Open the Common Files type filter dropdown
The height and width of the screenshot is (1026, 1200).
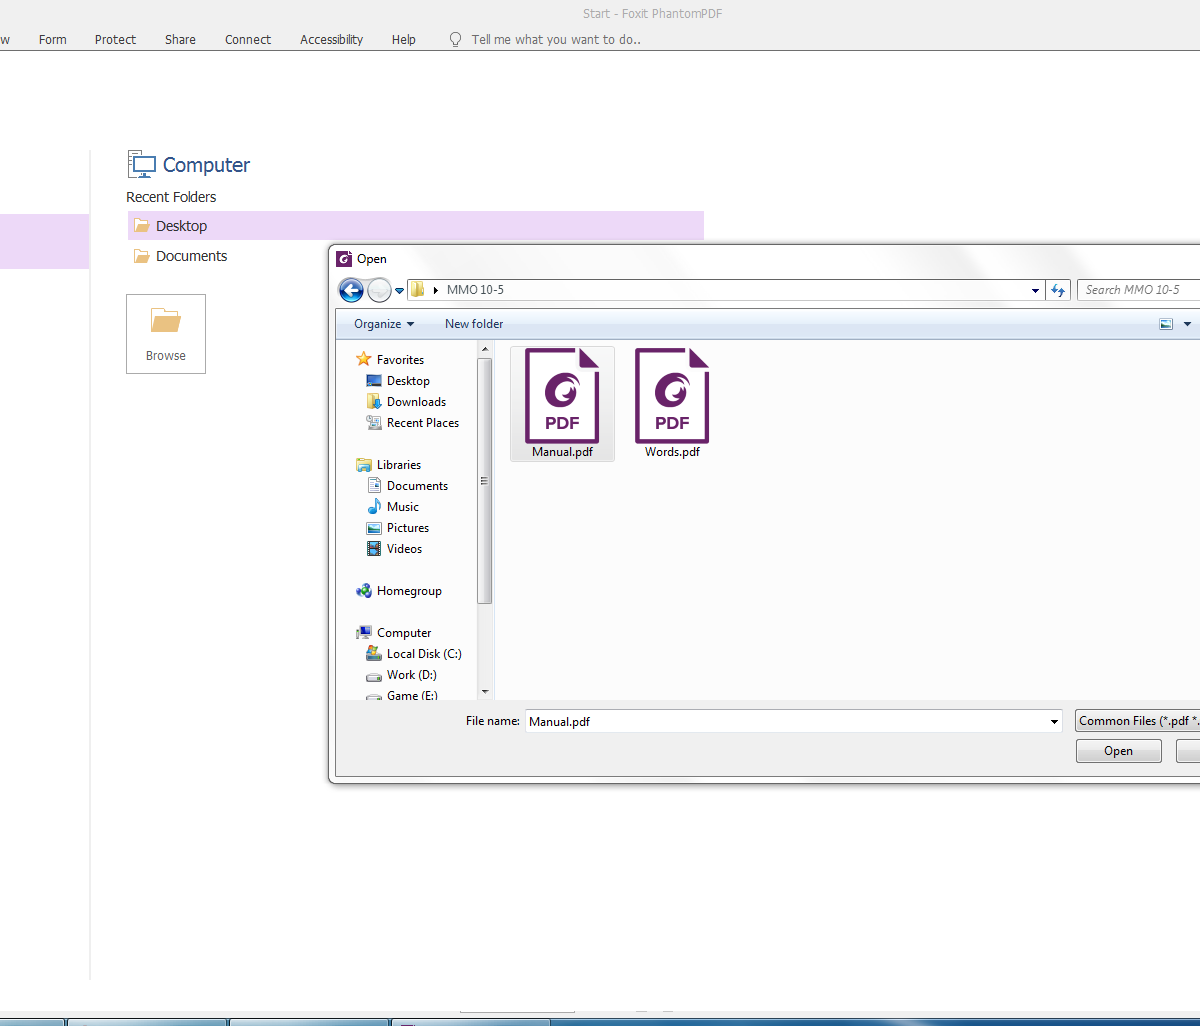[1138, 721]
